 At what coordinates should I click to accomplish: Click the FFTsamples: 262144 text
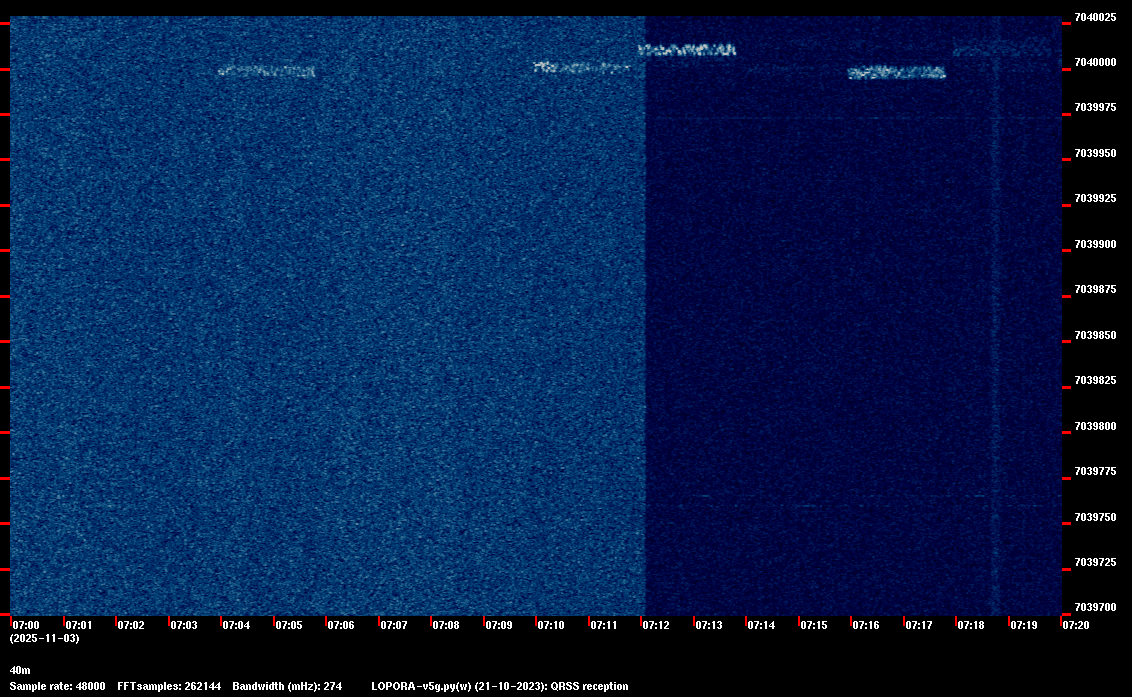(170, 686)
